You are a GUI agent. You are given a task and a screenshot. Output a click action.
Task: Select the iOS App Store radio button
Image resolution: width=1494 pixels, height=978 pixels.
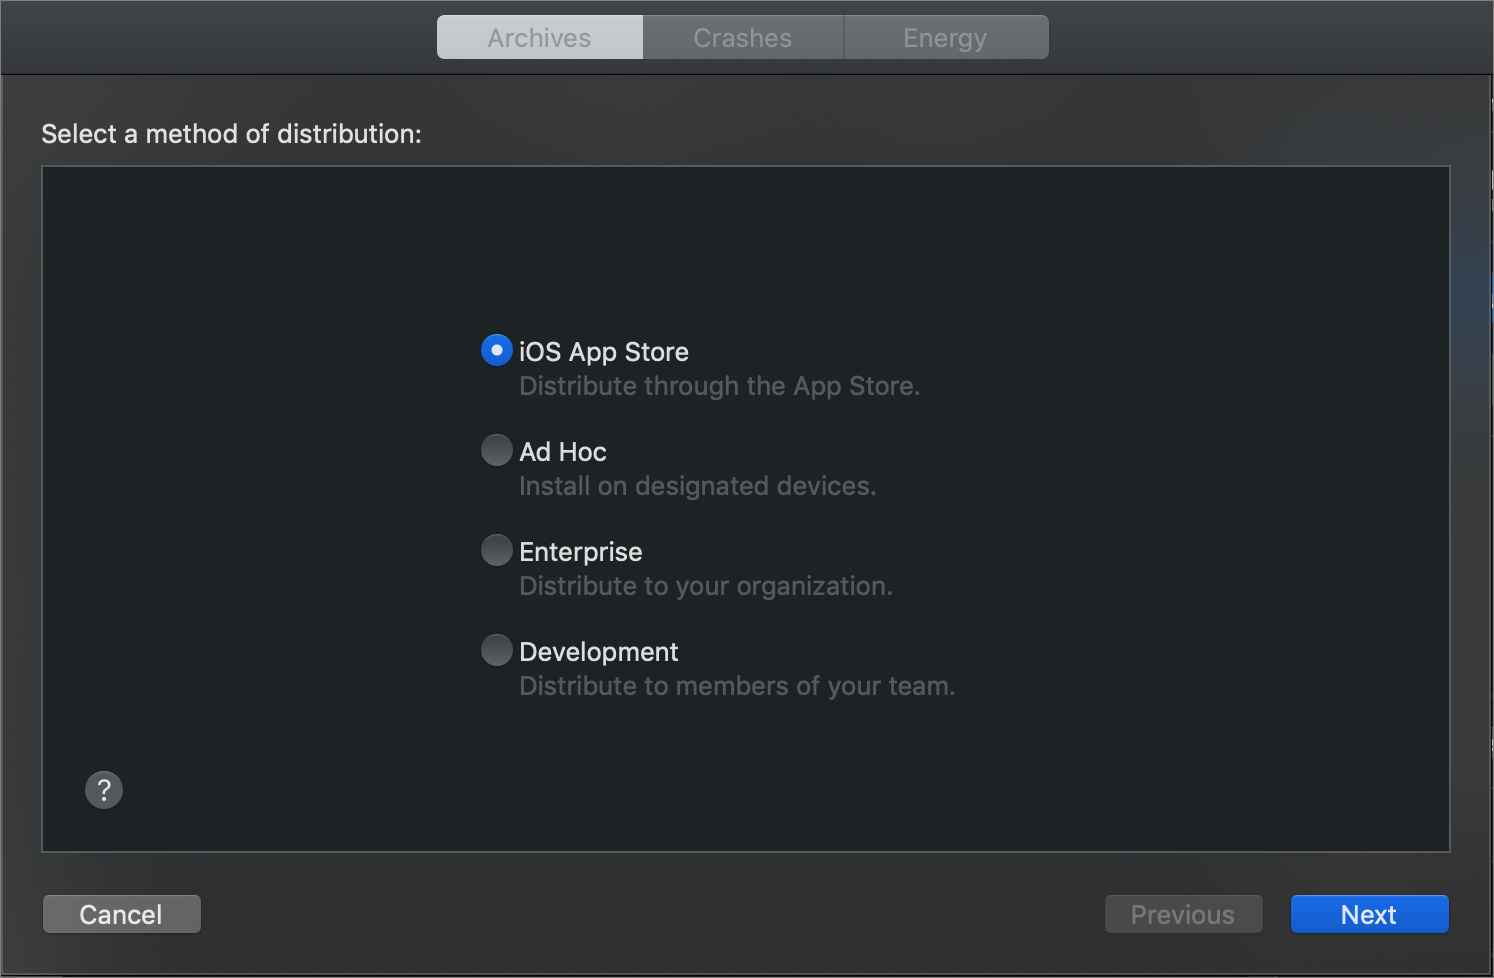point(497,350)
